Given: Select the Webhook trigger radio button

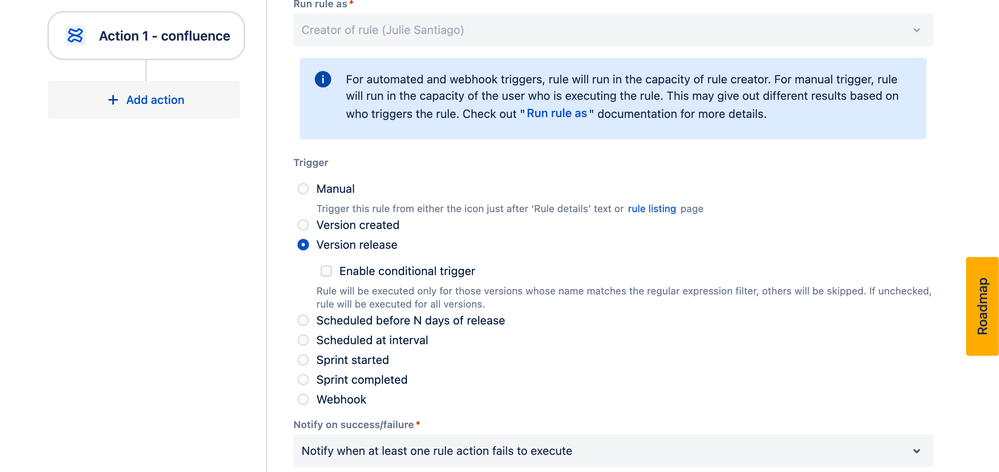Looking at the screenshot, I should tap(303, 399).
